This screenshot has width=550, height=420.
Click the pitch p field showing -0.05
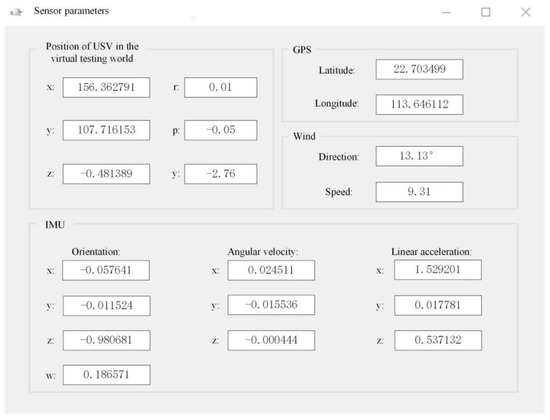click(x=221, y=130)
